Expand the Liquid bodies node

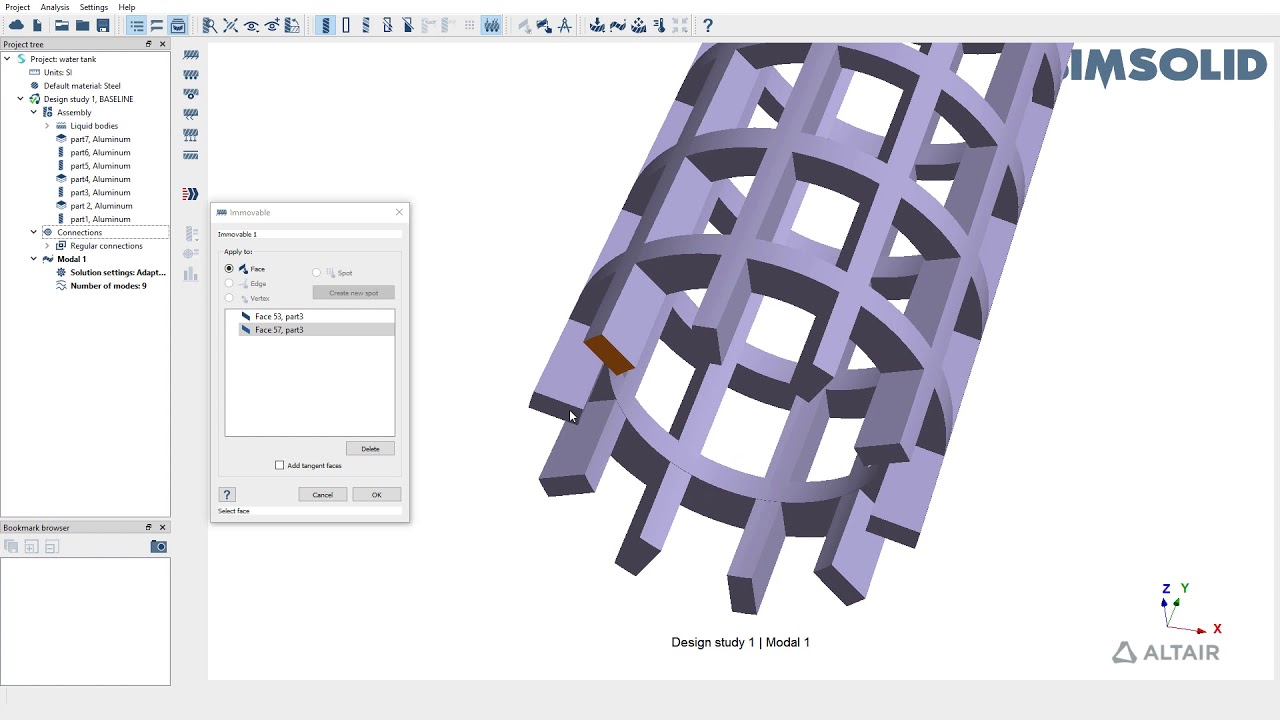(47, 126)
